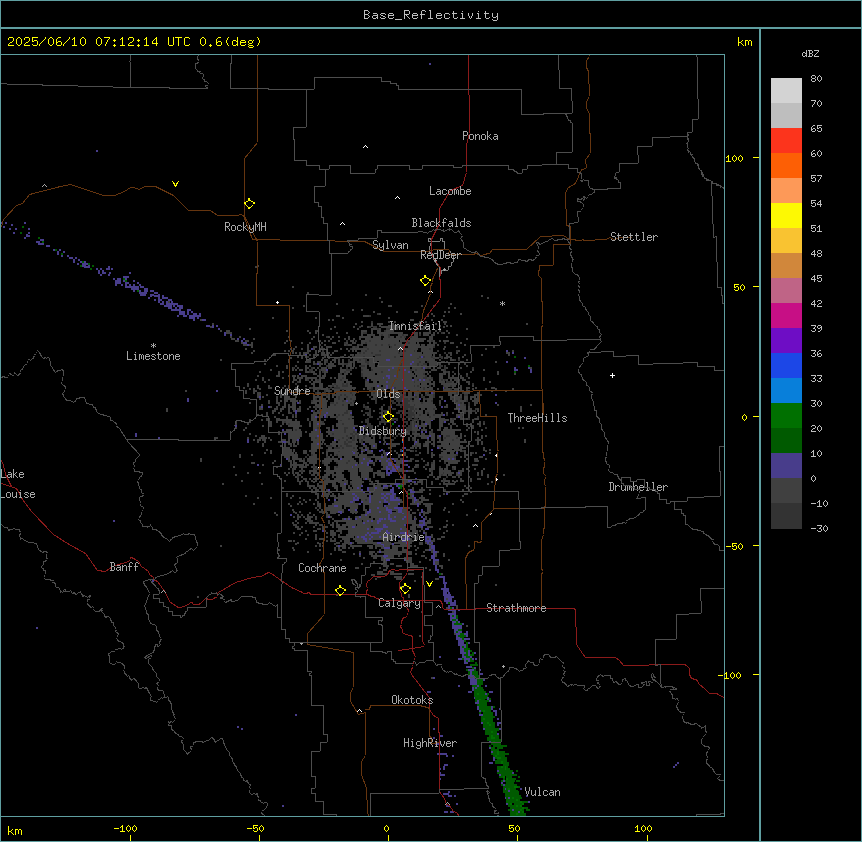The image size is (862, 842).
Task: Click the km unit label at top right
Action: point(744,42)
